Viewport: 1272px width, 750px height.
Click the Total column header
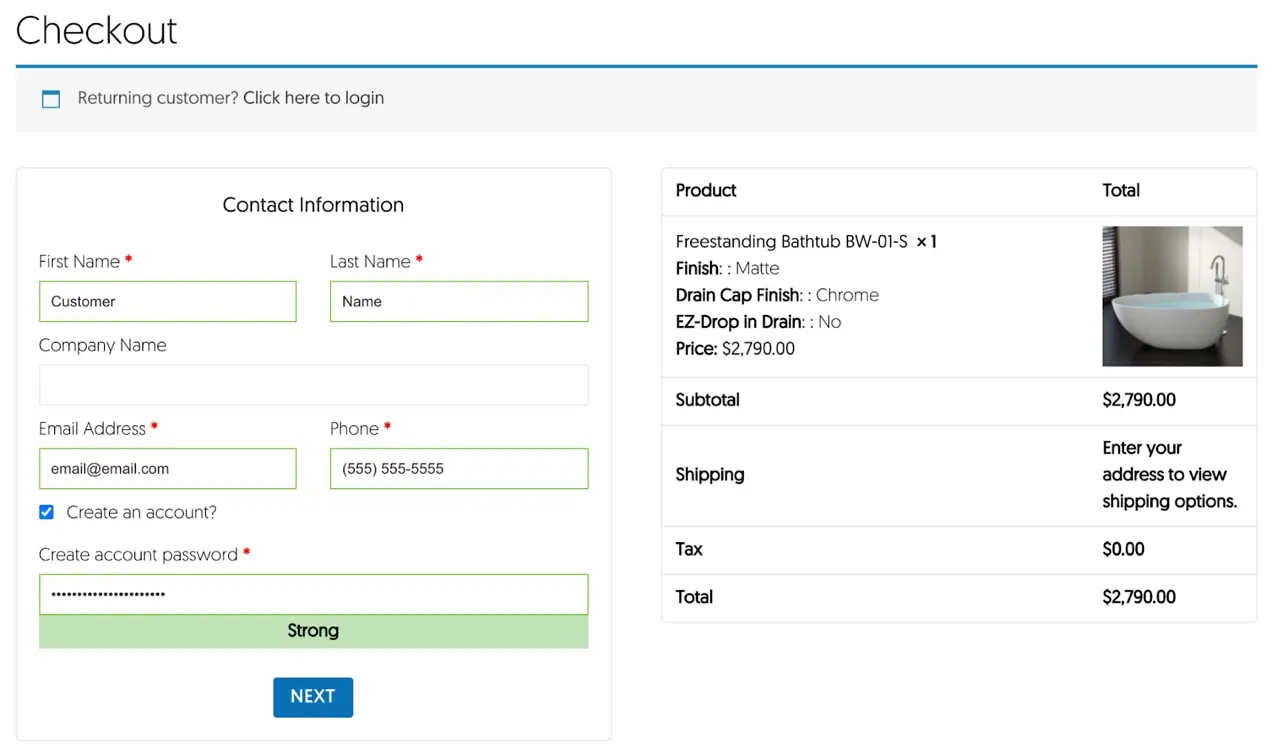click(1121, 190)
